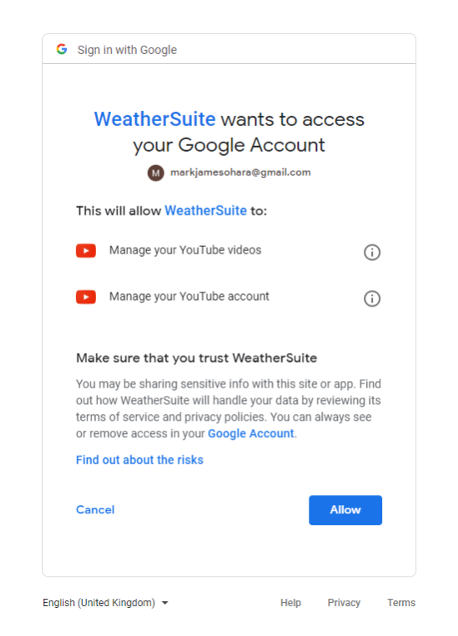Screen dimensions: 458x636
Task: Open the Help footer link
Action: point(290,602)
